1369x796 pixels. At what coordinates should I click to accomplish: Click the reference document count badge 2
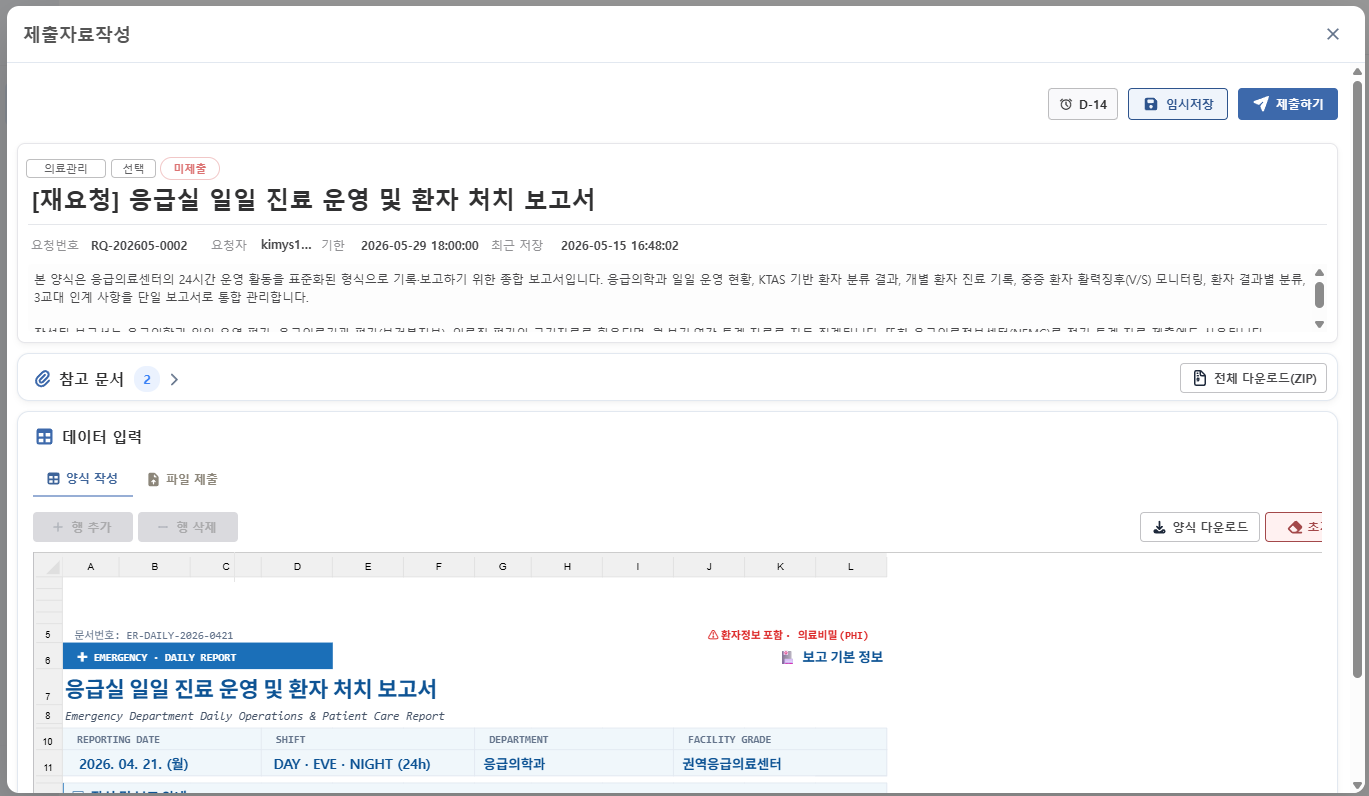146,379
